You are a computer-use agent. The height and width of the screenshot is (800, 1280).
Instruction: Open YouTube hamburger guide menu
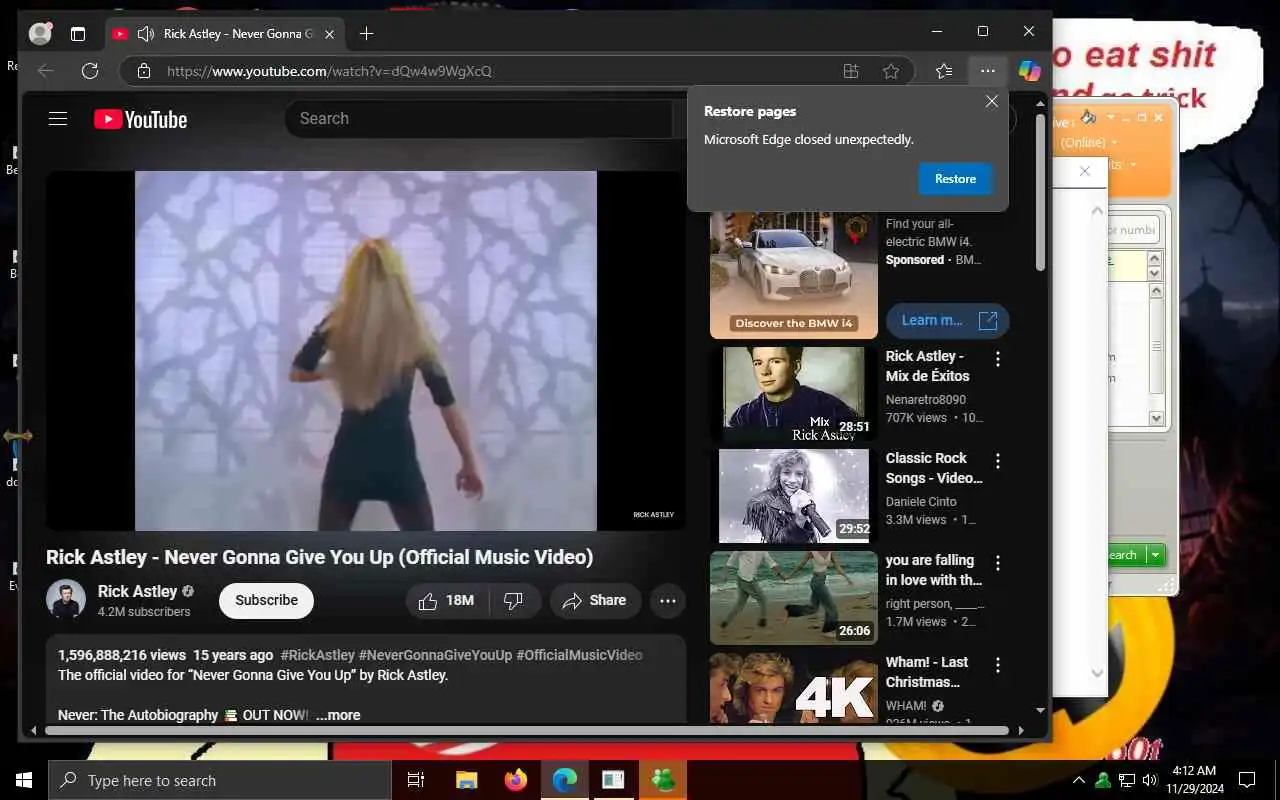pyautogui.click(x=58, y=119)
